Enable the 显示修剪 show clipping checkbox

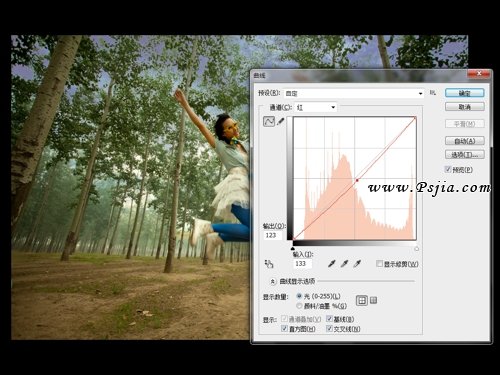(379, 264)
